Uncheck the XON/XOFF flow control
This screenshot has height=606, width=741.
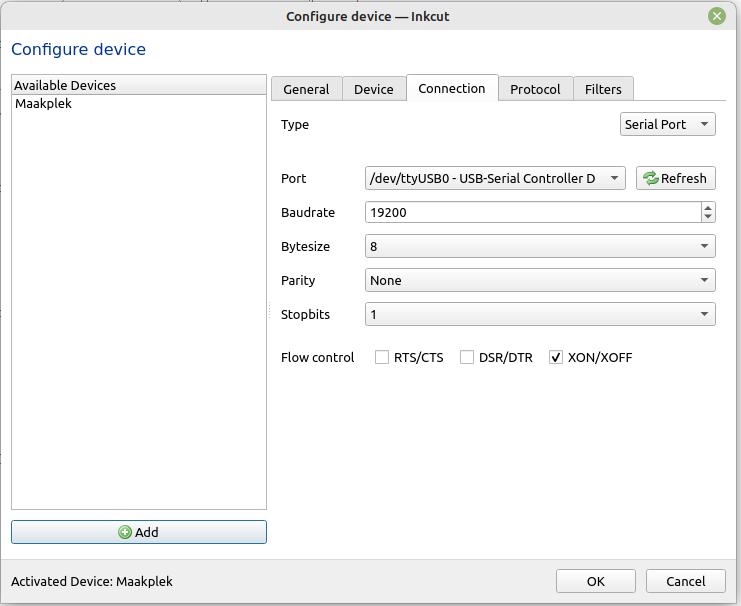pyautogui.click(x=556, y=357)
